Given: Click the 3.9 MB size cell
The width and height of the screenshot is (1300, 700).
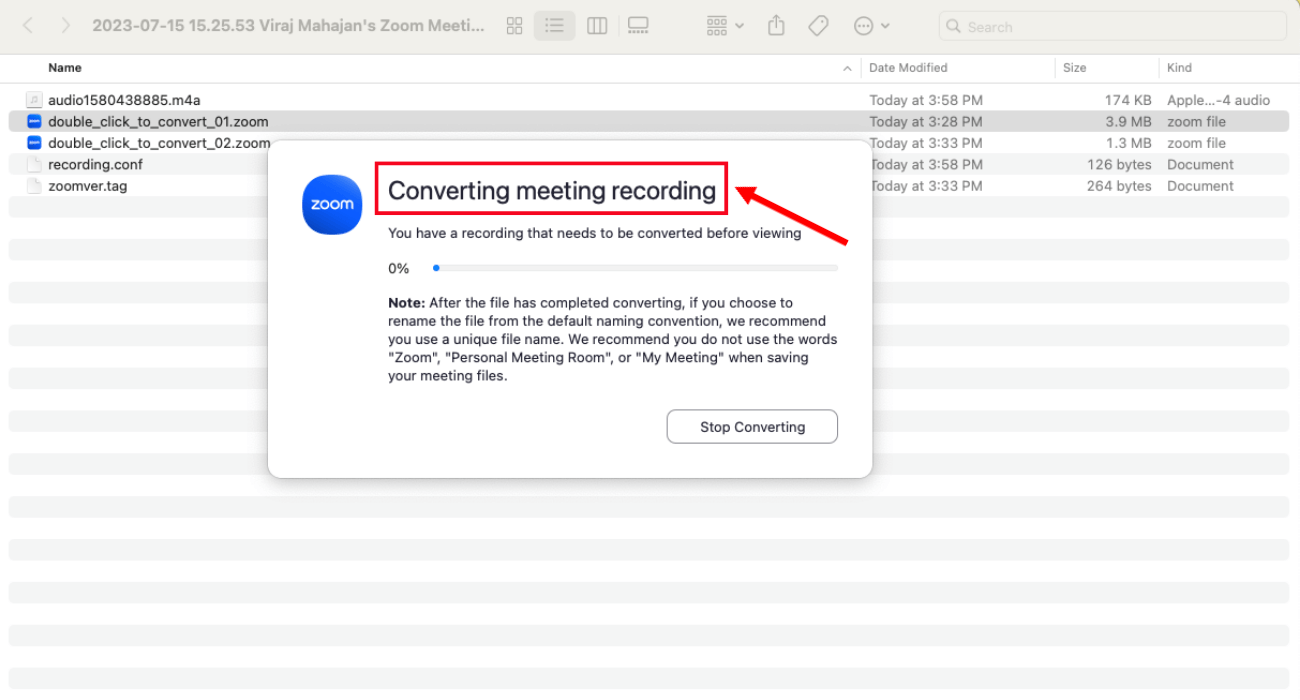Looking at the screenshot, I should pyautogui.click(x=1128, y=122).
